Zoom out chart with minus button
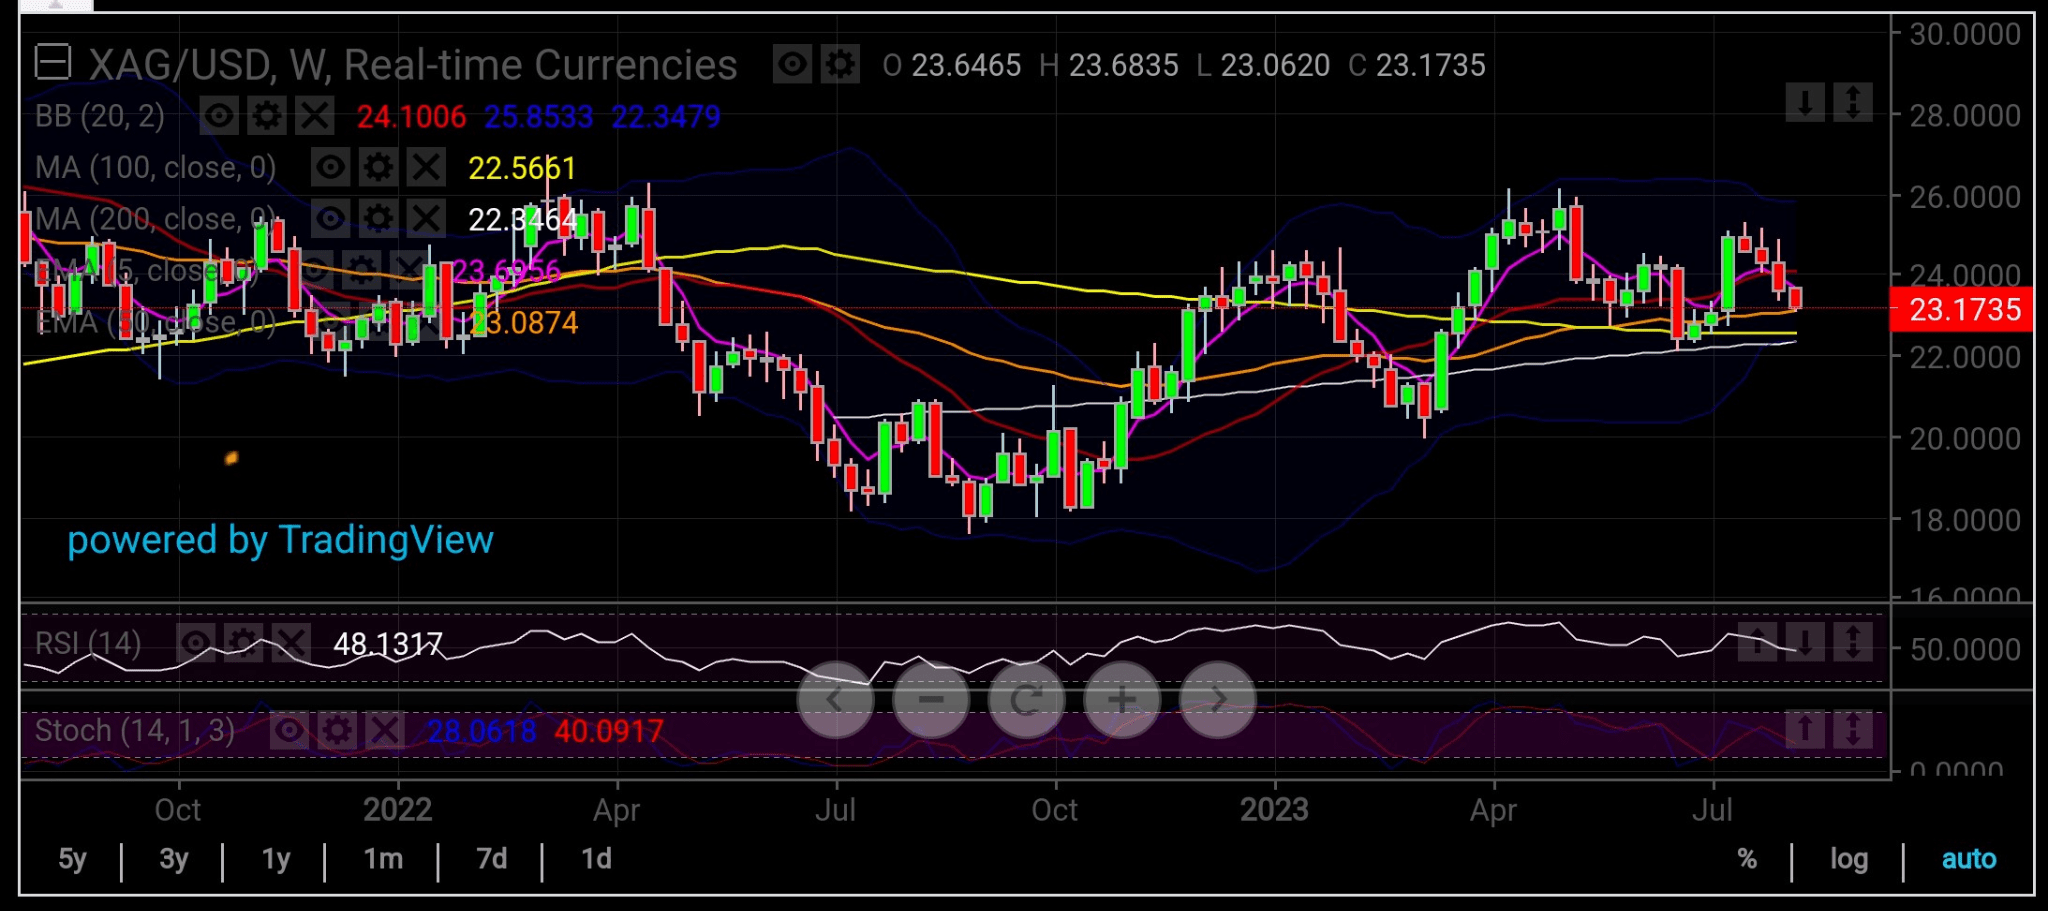Image resolution: width=2048 pixels, height=911 pixels. point(931,700)
